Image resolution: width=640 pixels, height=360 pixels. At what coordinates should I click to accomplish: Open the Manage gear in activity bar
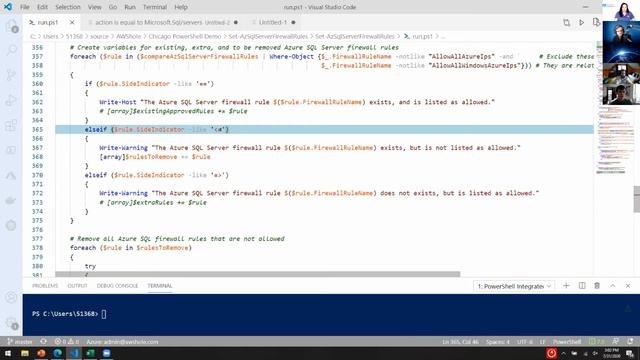coord(11,322)
